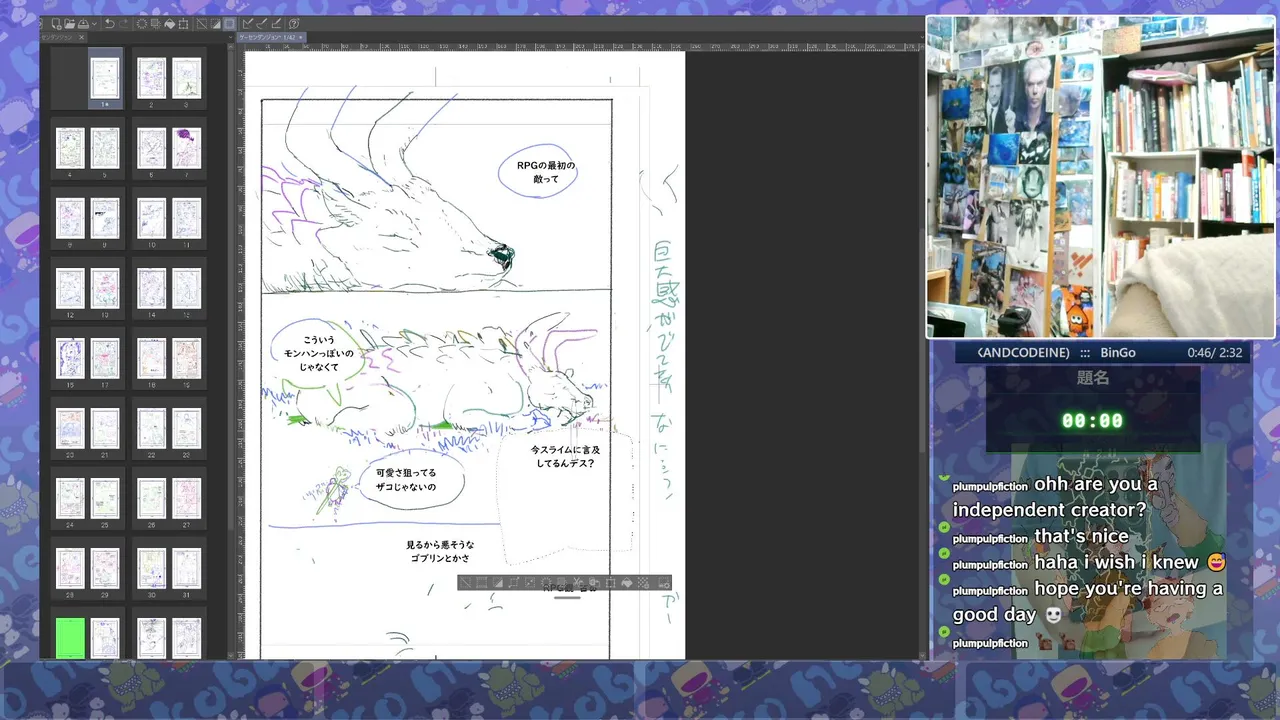The image size is (1280, 720).
Task: Click Scale/Rotate on the selection launcher
Action: (610, 583)
